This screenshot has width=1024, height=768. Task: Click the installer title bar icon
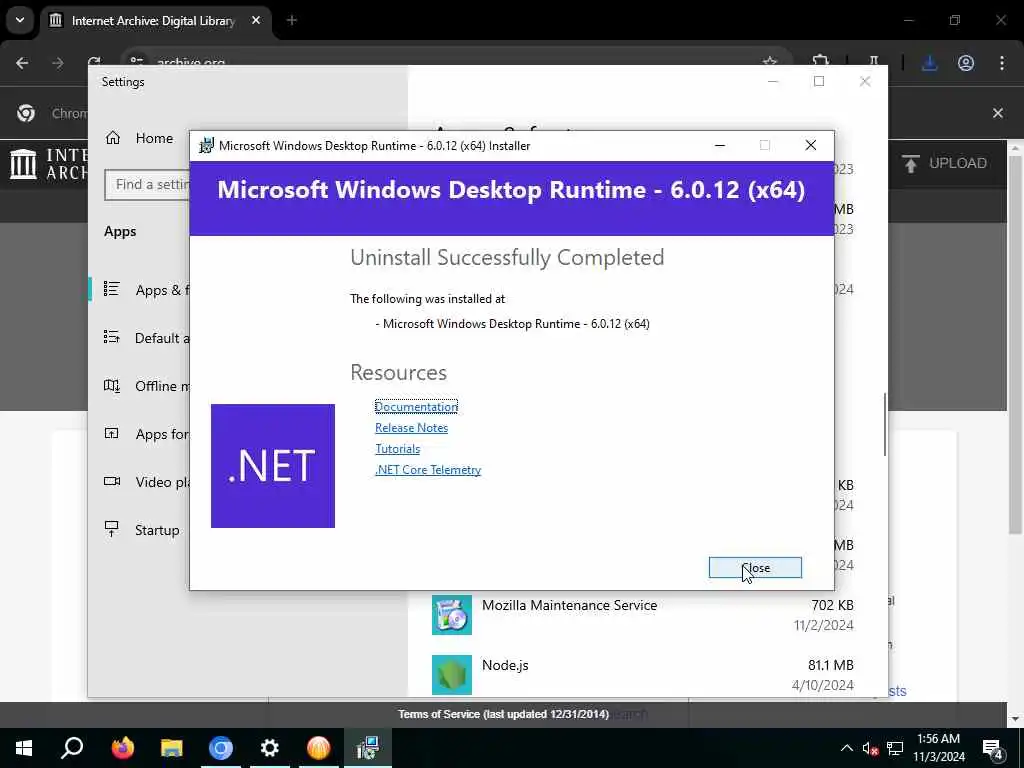click(206, 146)
